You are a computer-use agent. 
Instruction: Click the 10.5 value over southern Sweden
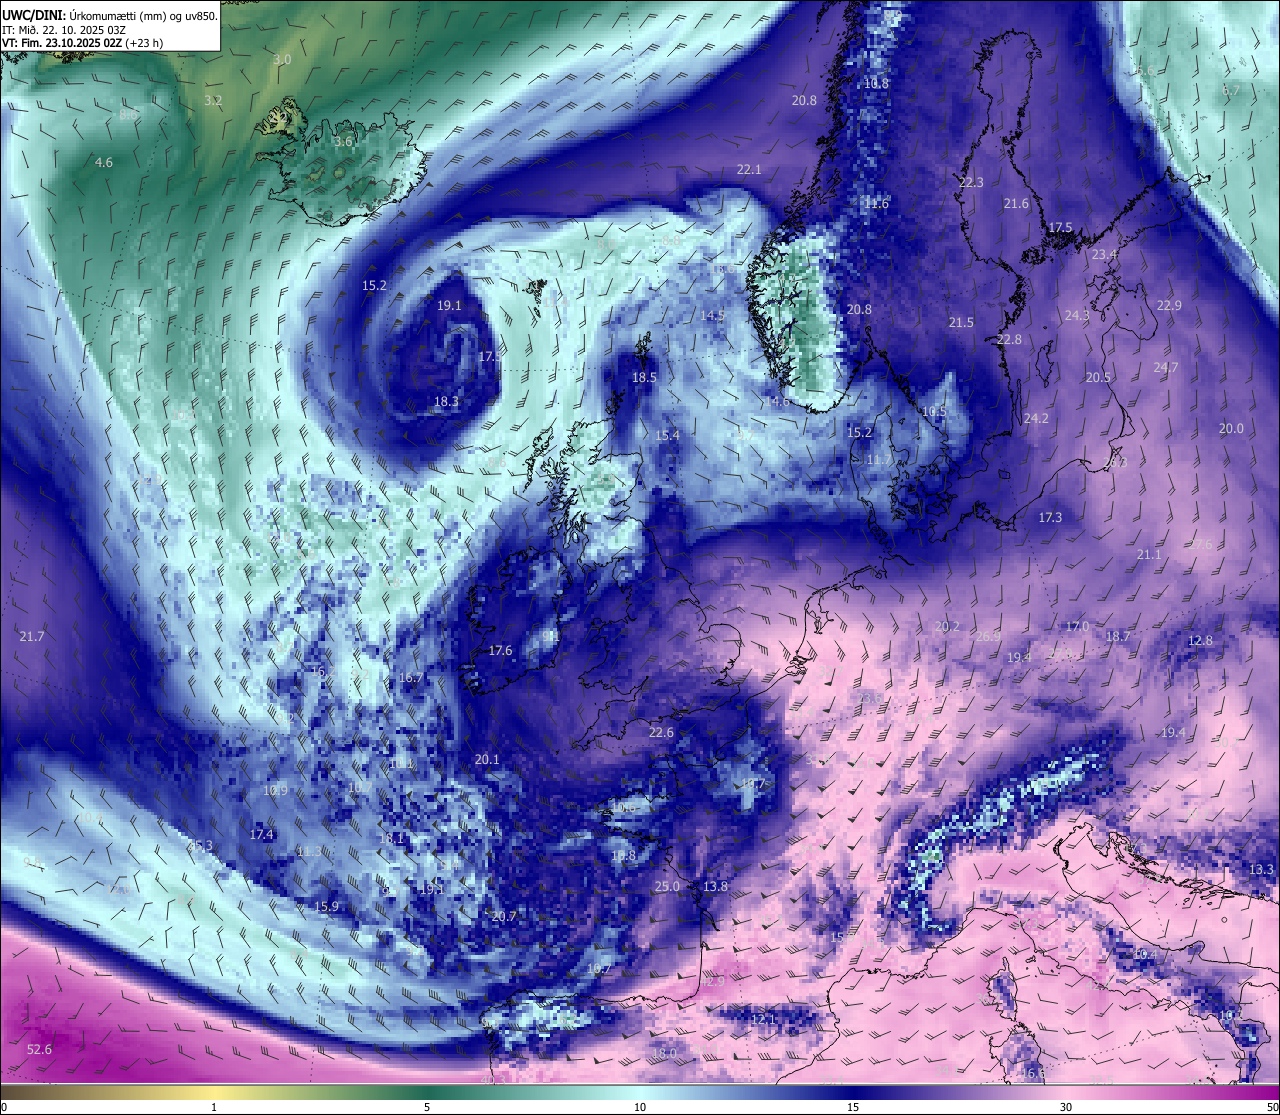pos(934,412)
